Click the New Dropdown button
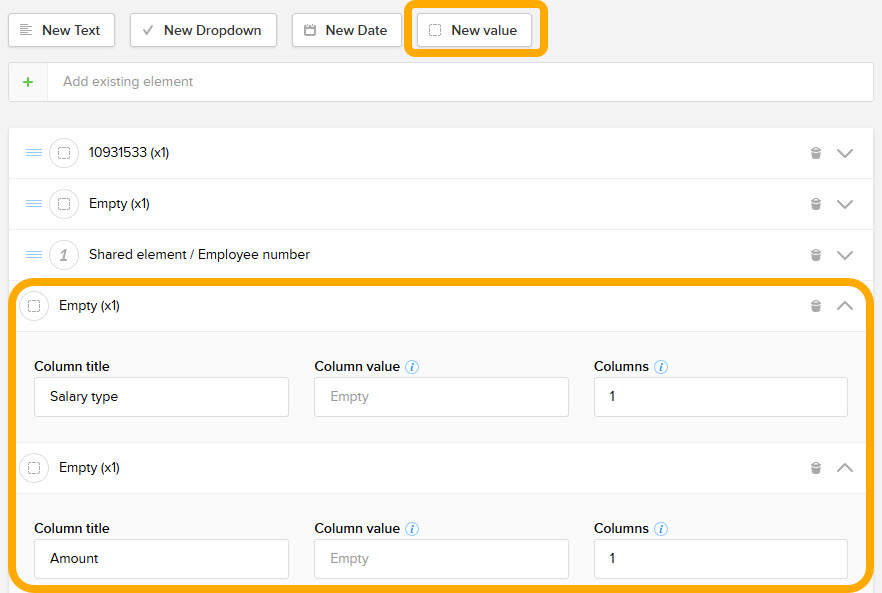882x593 pixels. coord(203,30)
